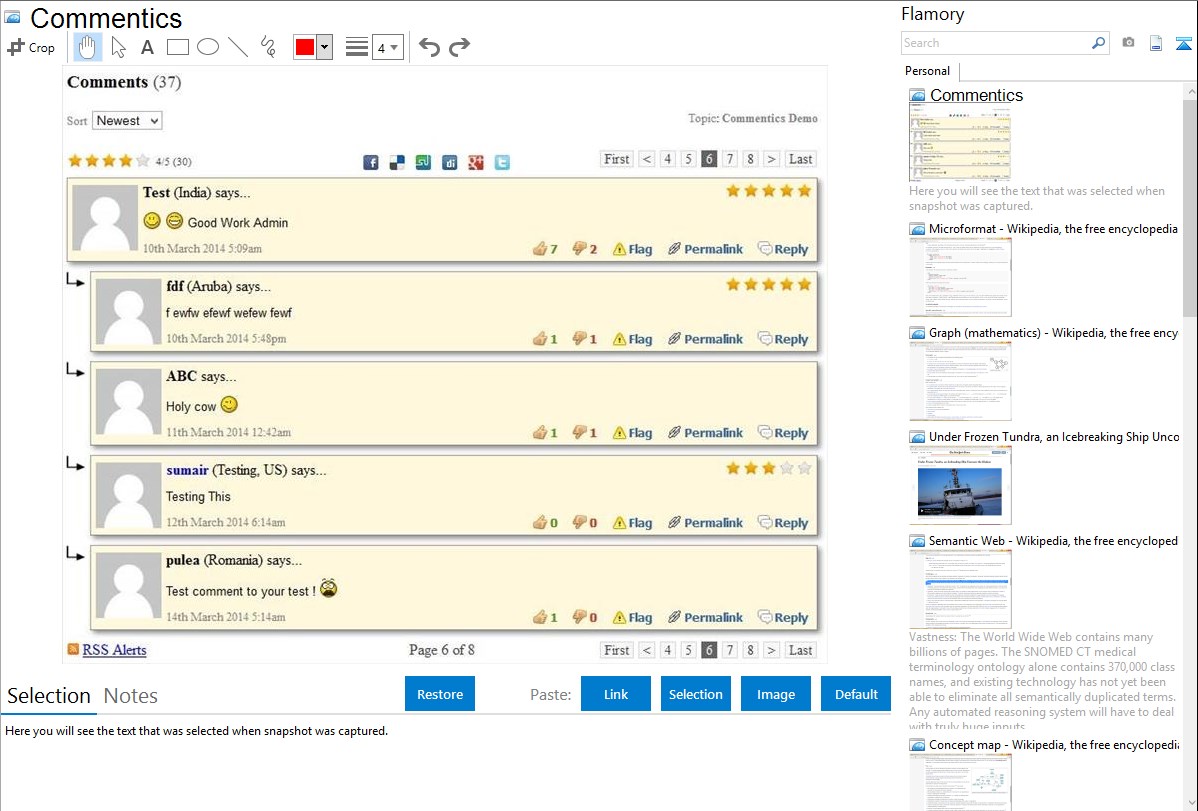Share the page on Facebook
The width and height of the screenshot is (1198, 811).
coord(371,162)
